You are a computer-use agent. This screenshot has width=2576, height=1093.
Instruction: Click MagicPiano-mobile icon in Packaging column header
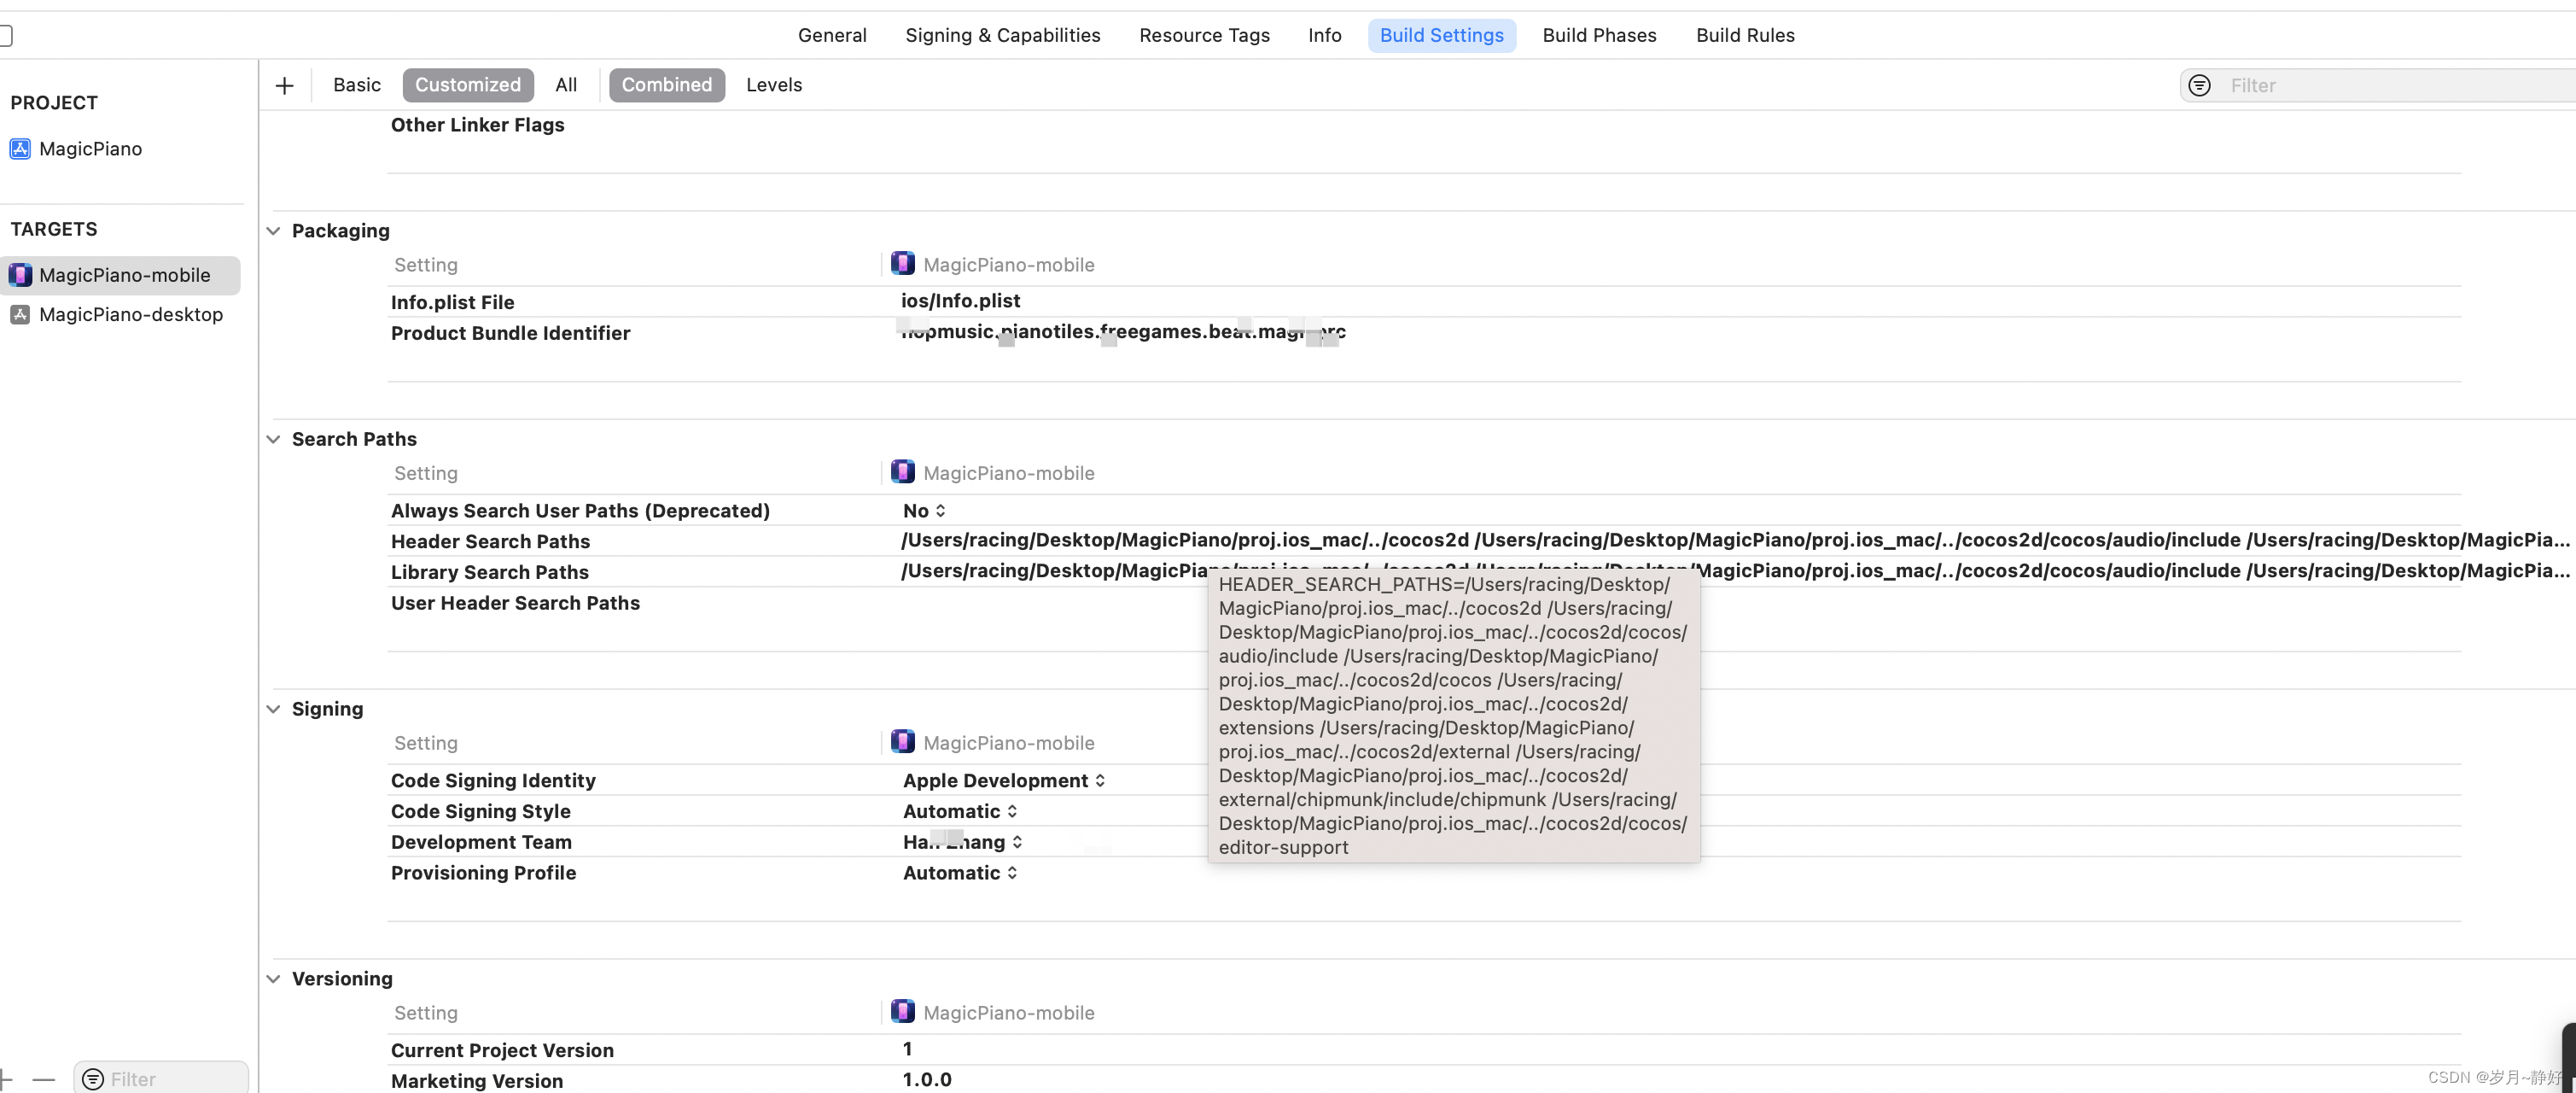point(902,263)
